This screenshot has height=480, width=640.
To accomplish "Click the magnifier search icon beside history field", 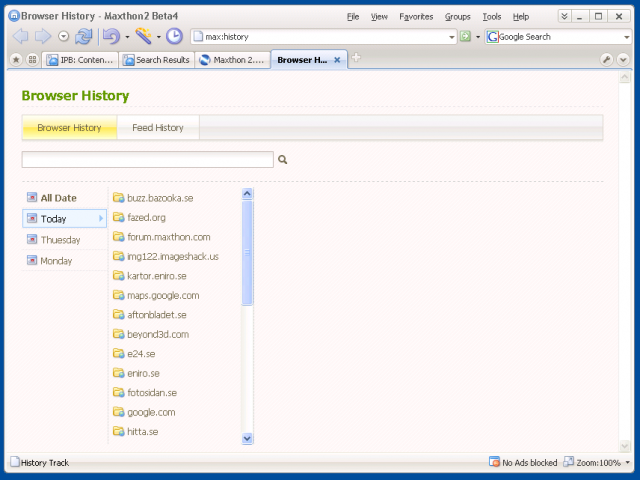I will (283, 159).
